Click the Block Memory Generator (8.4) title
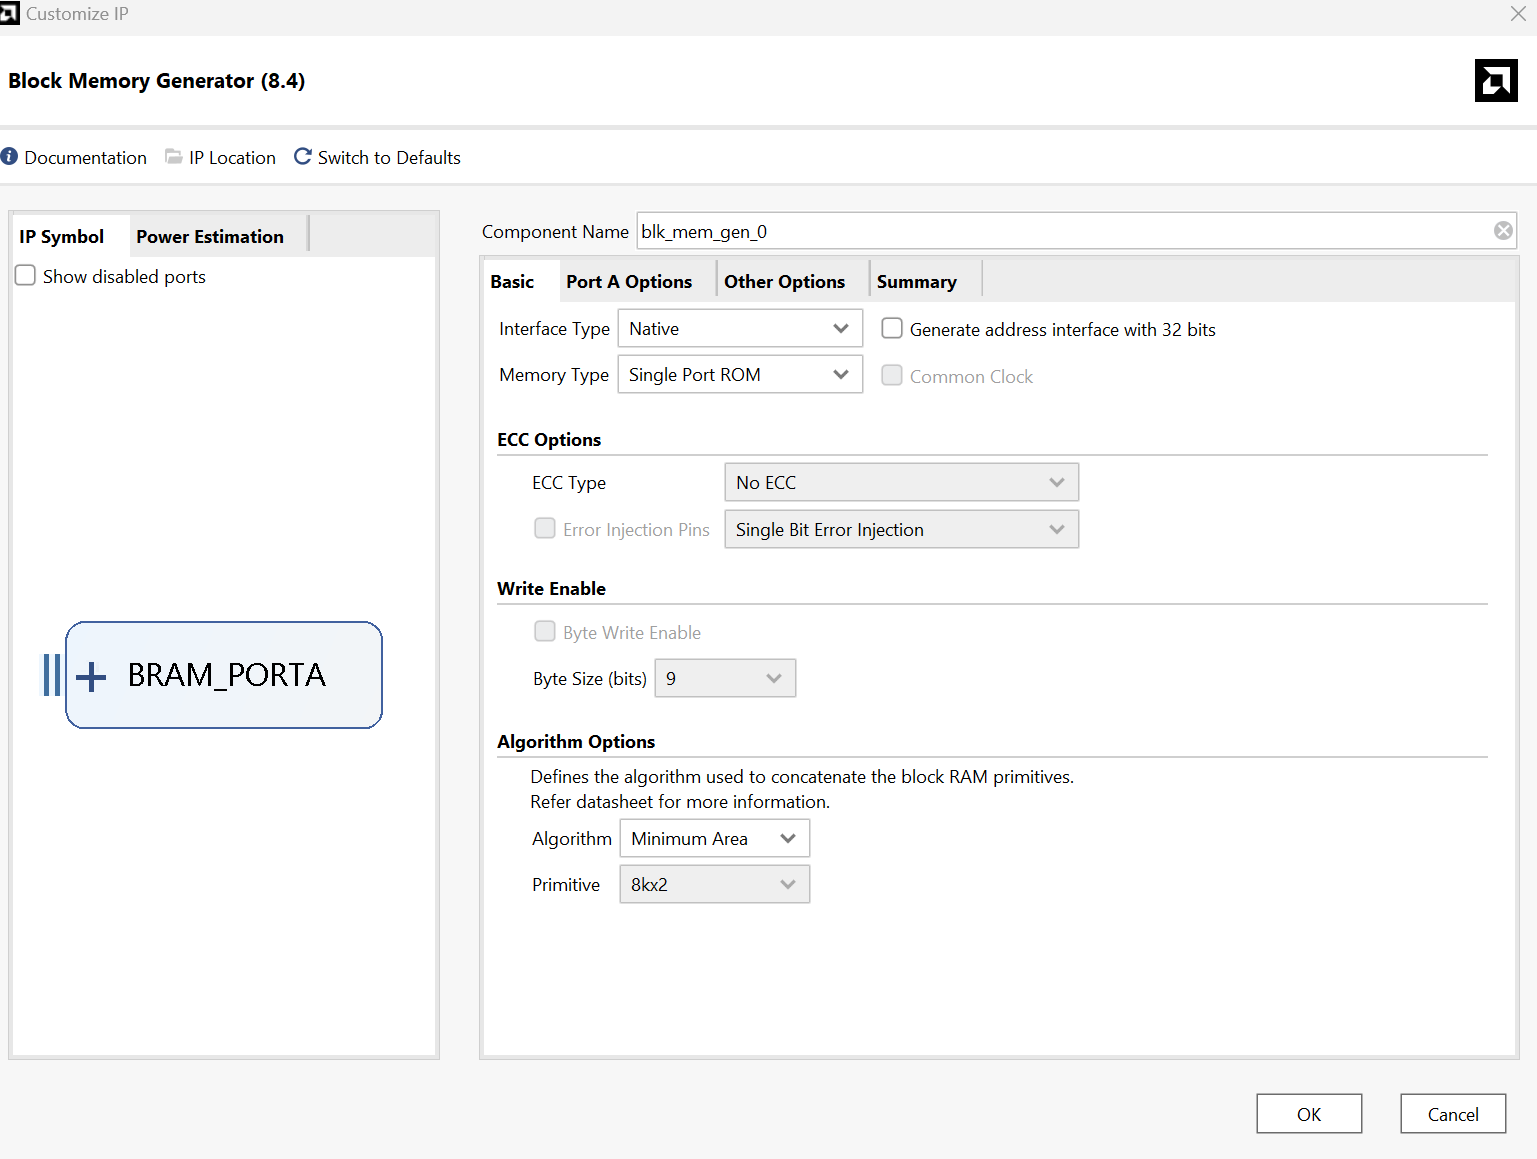The image size is (1537, 1159). [157, 81]
